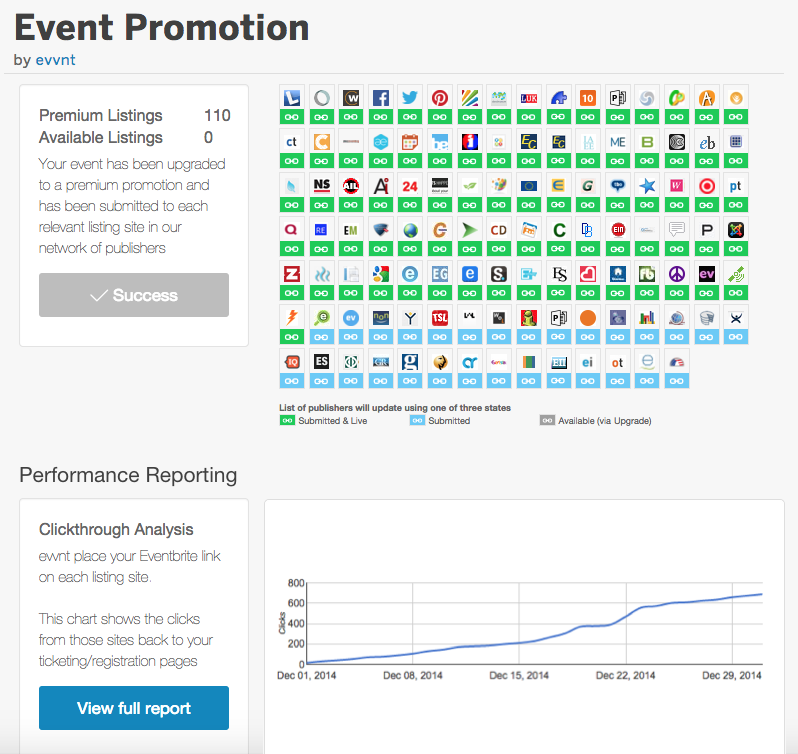Click the orange lightning bolt publisher icon

tap(292, 318)
